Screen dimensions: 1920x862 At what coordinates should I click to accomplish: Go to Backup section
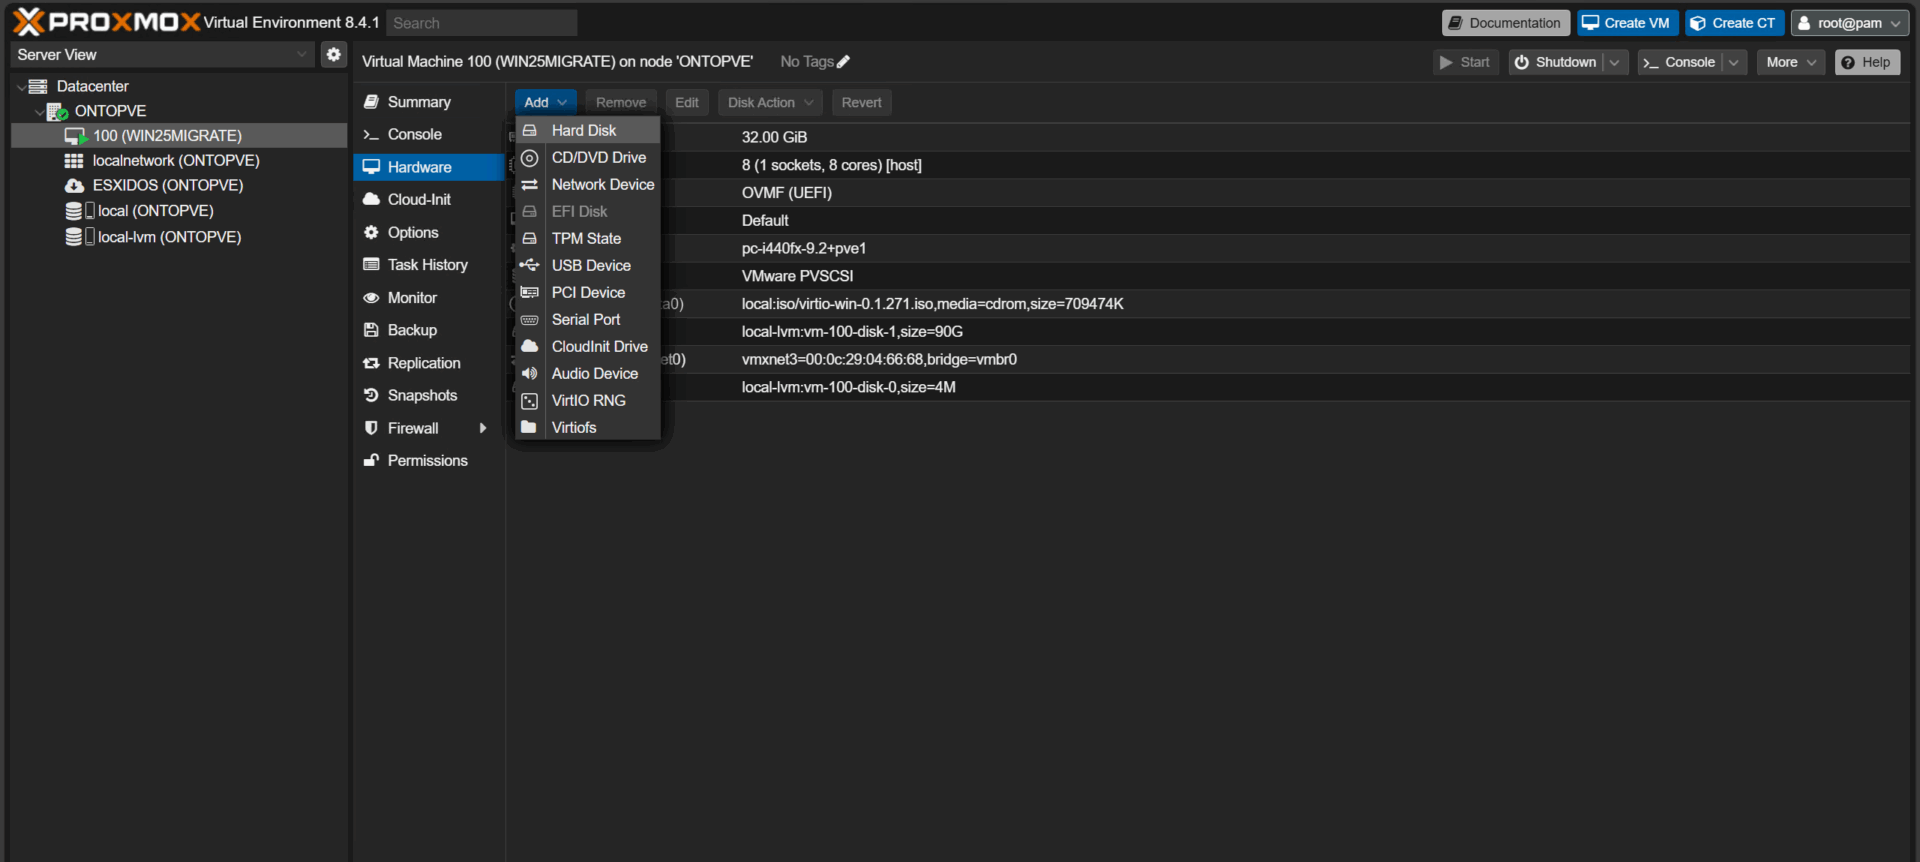coord(429,330)
